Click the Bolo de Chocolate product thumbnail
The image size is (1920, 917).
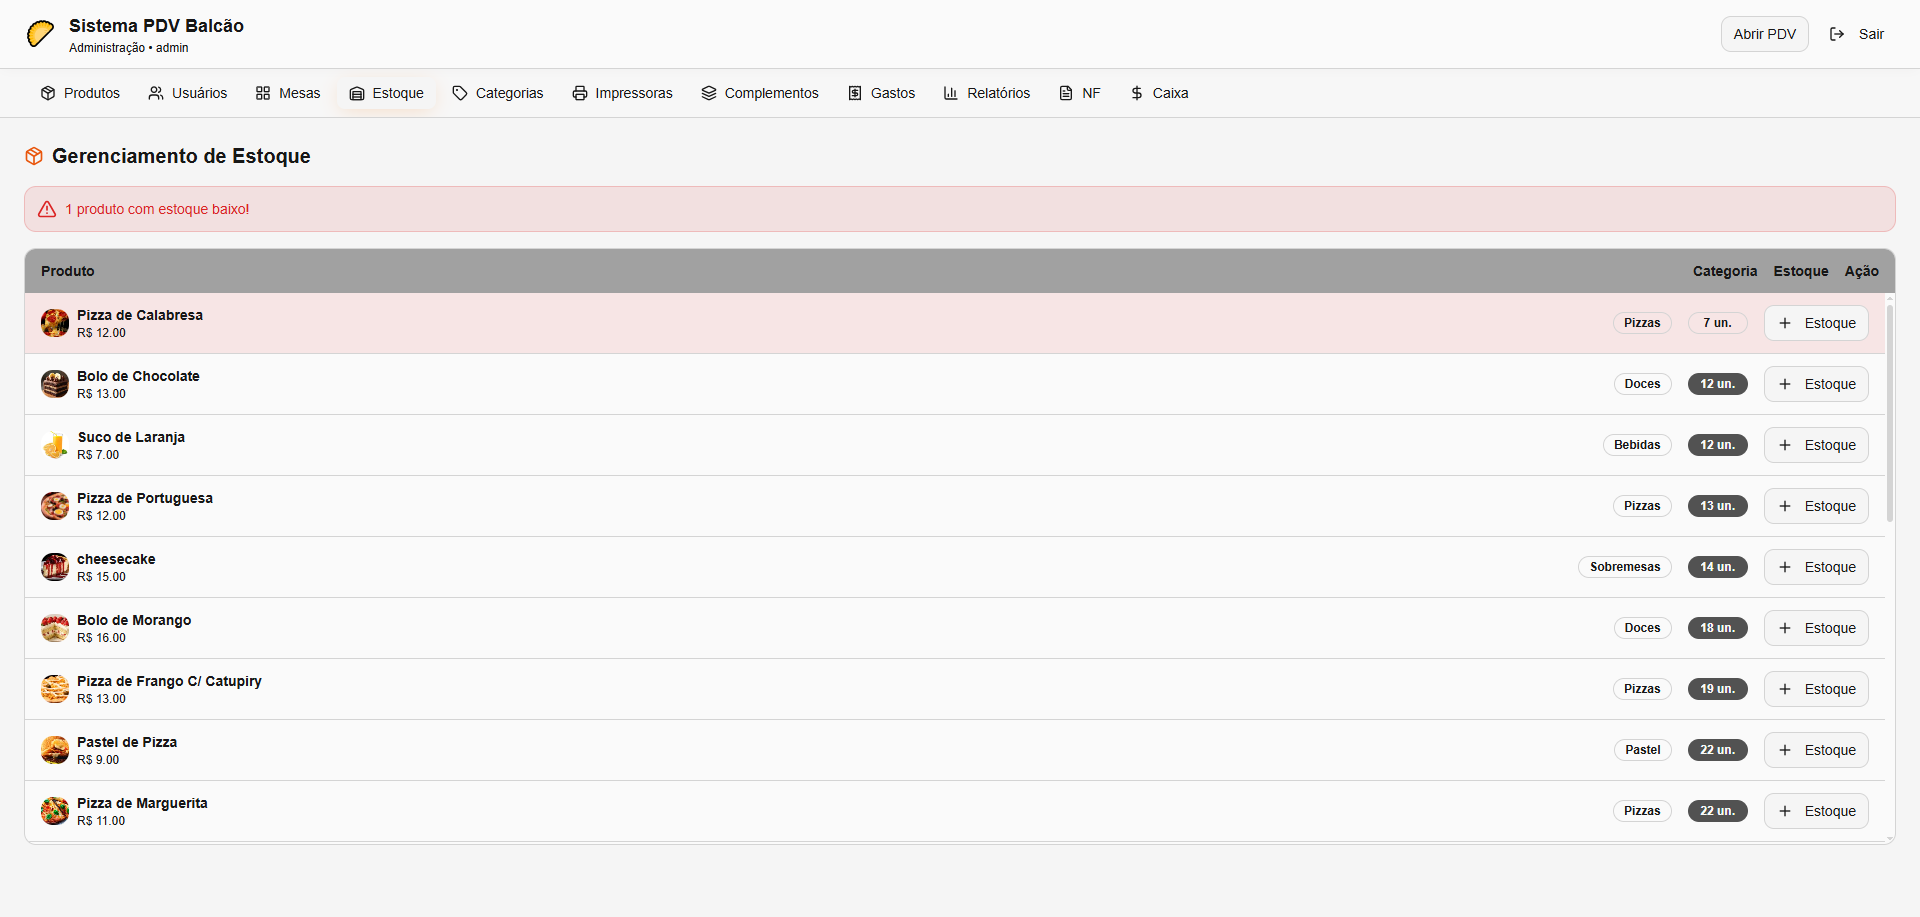[x=55, y=384]
